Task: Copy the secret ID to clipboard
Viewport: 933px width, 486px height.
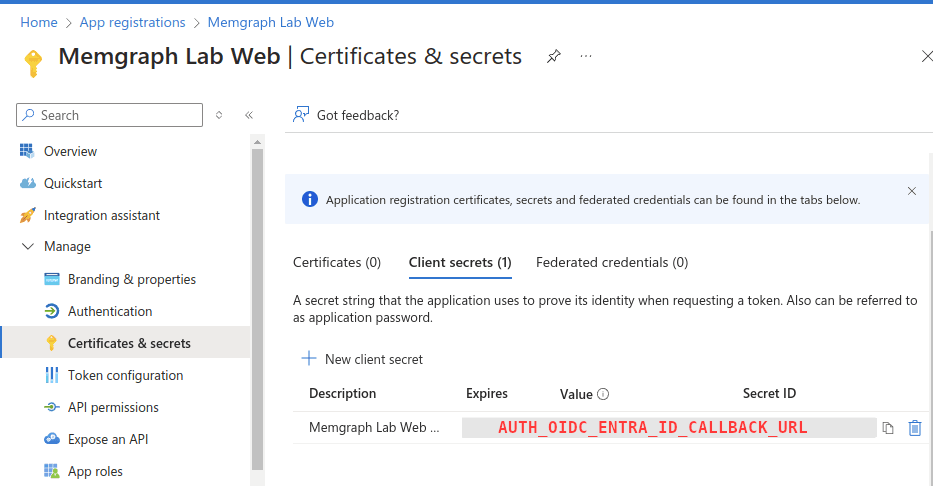Action: point(888,428)
